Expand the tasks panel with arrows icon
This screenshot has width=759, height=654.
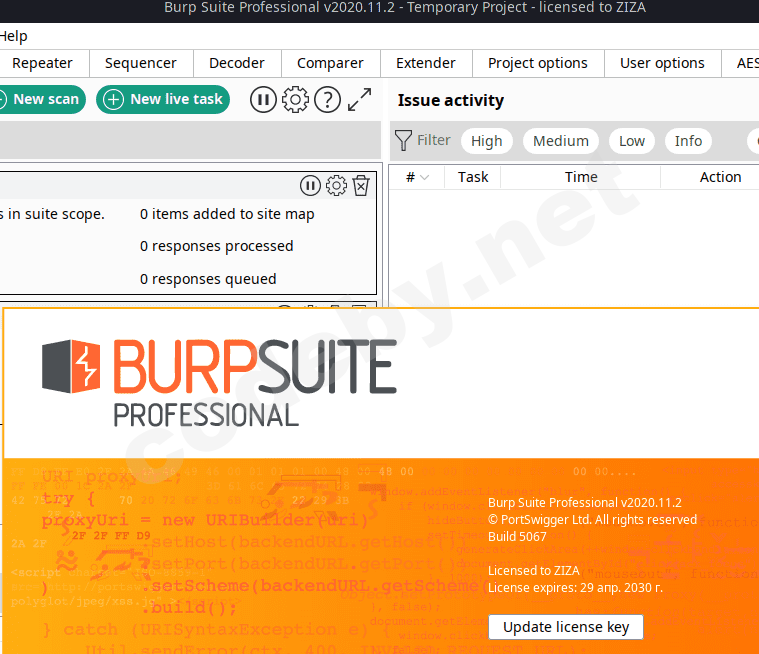[360, 100]
